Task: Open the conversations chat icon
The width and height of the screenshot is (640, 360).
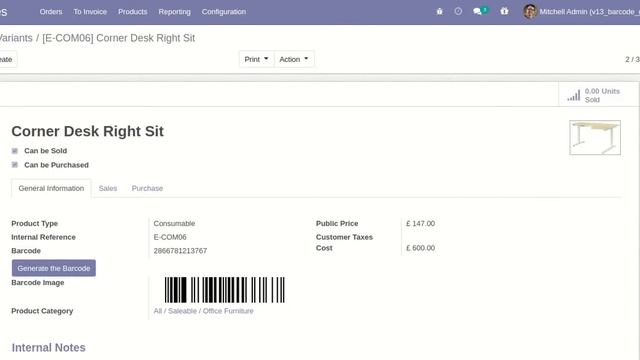Action: pyautogui.click(x=477, y=11)
